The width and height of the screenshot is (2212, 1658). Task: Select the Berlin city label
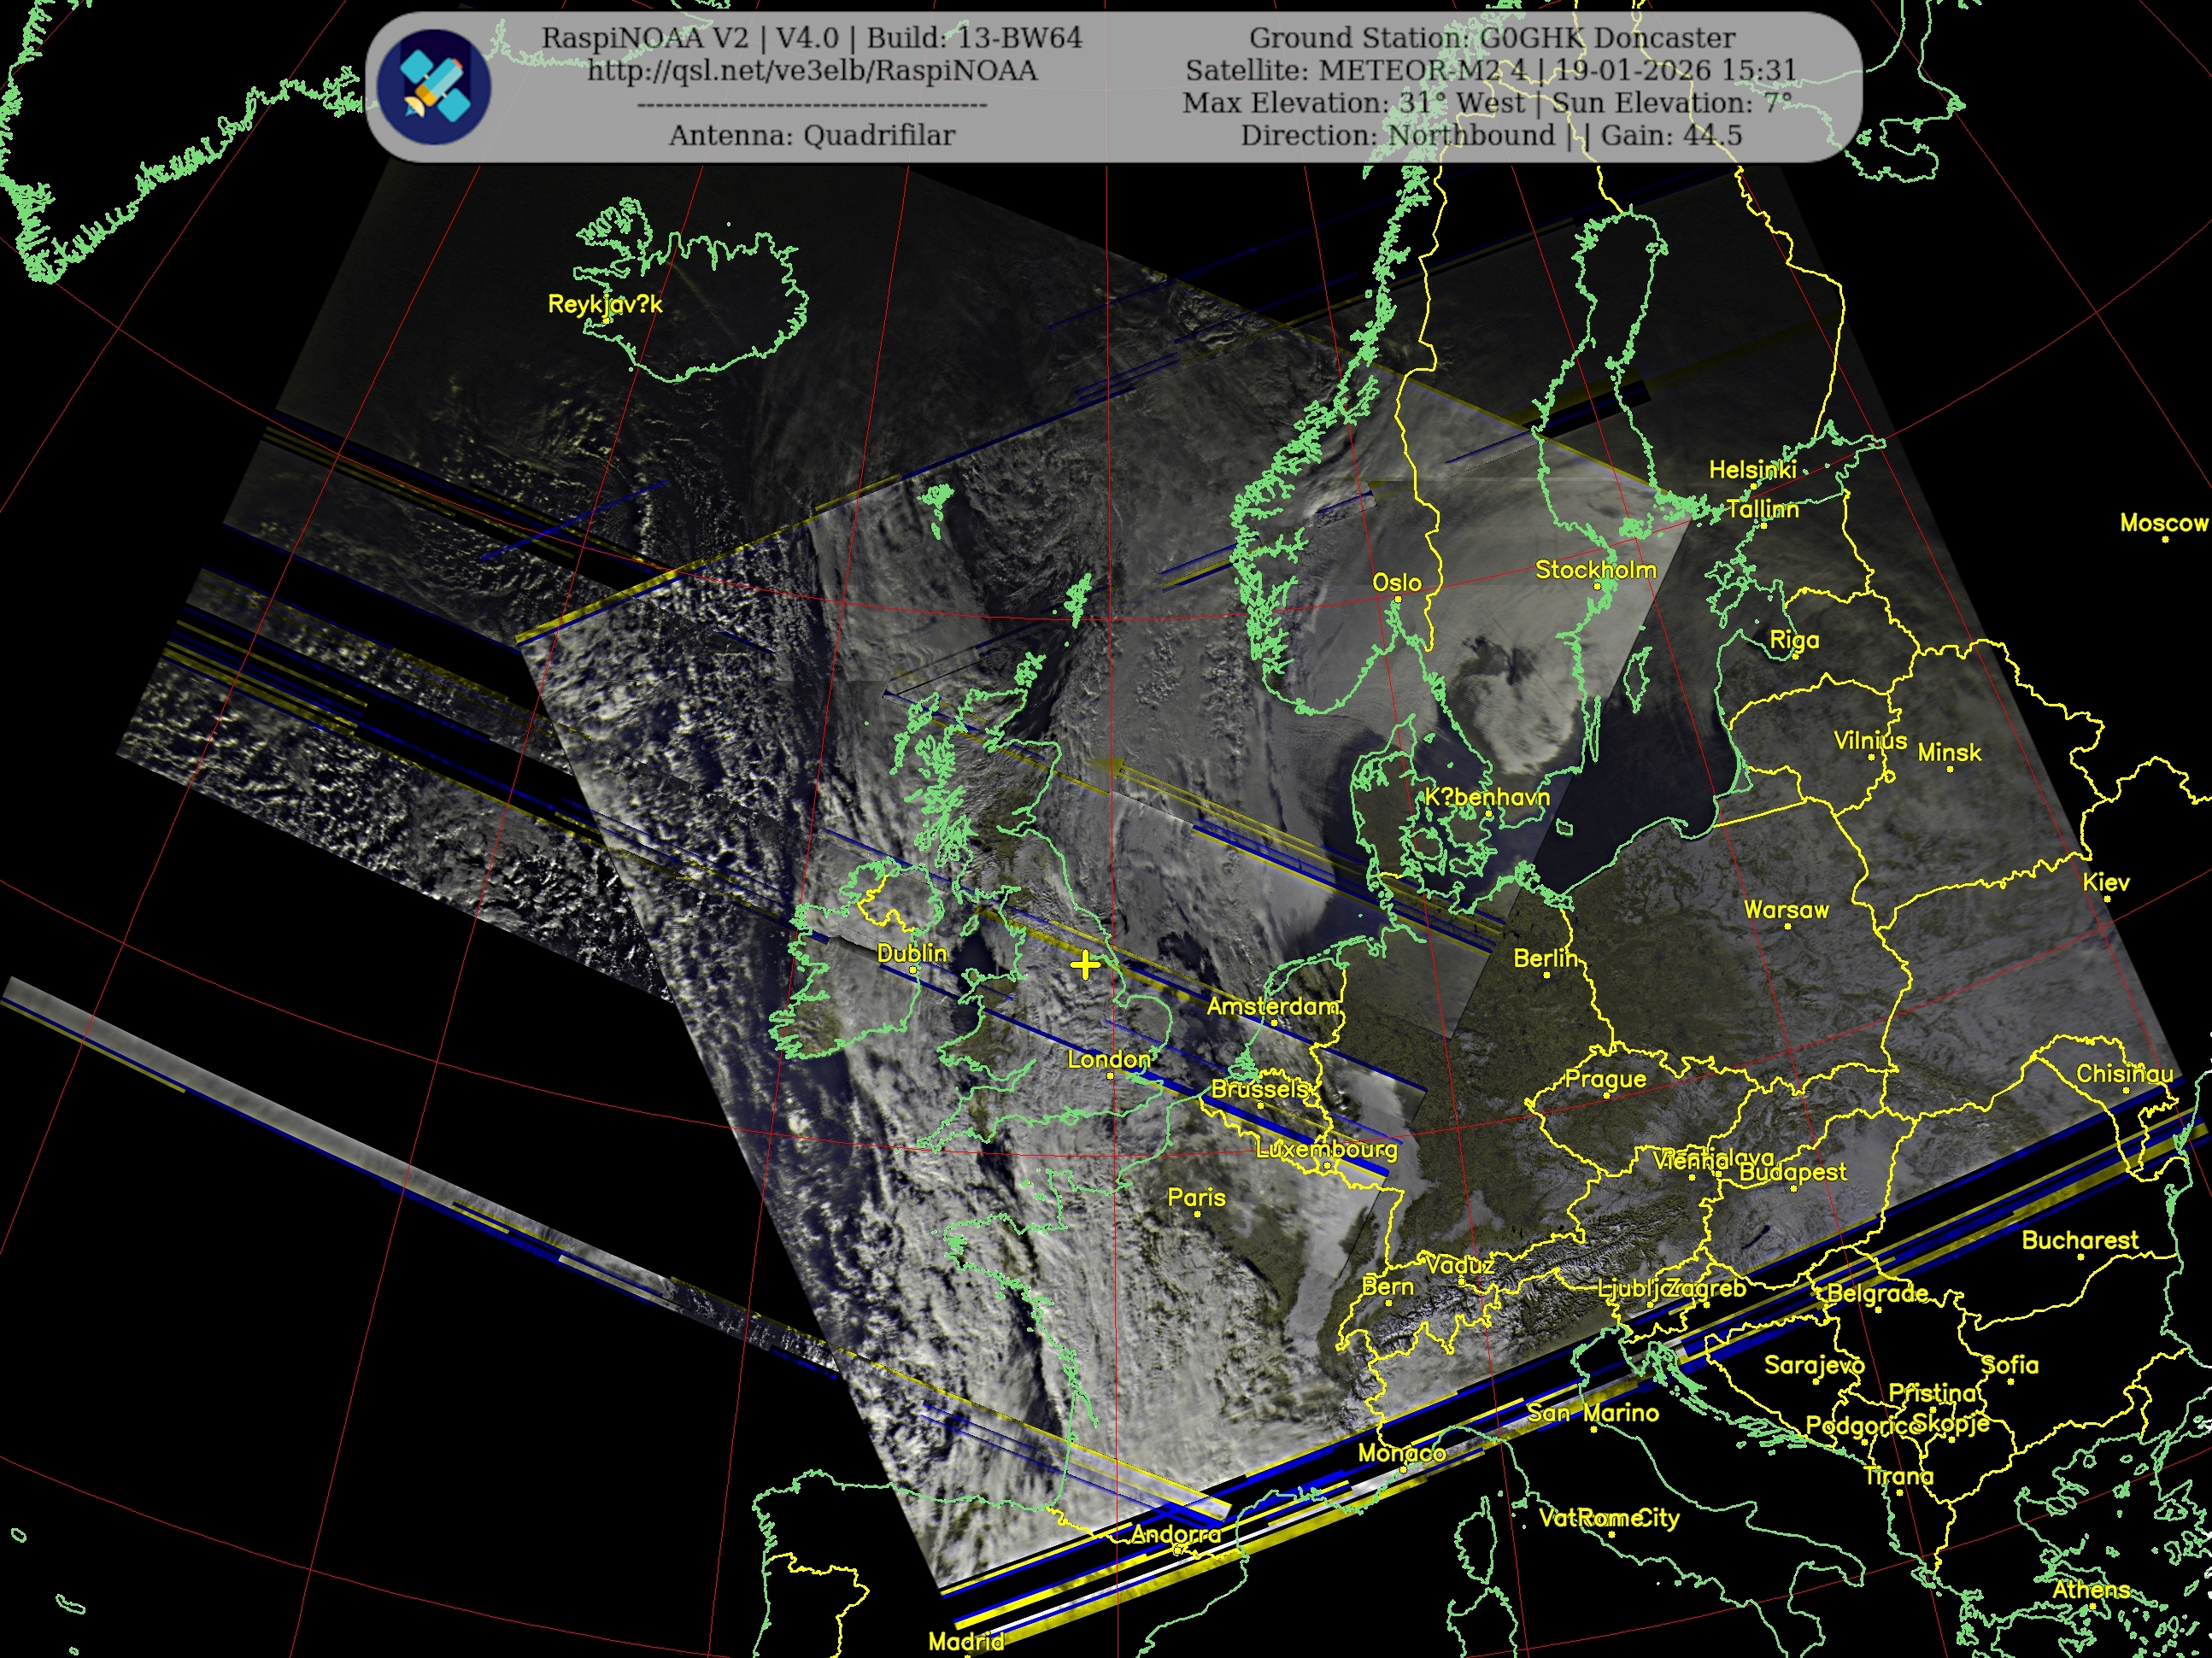tap(1544, 959)
